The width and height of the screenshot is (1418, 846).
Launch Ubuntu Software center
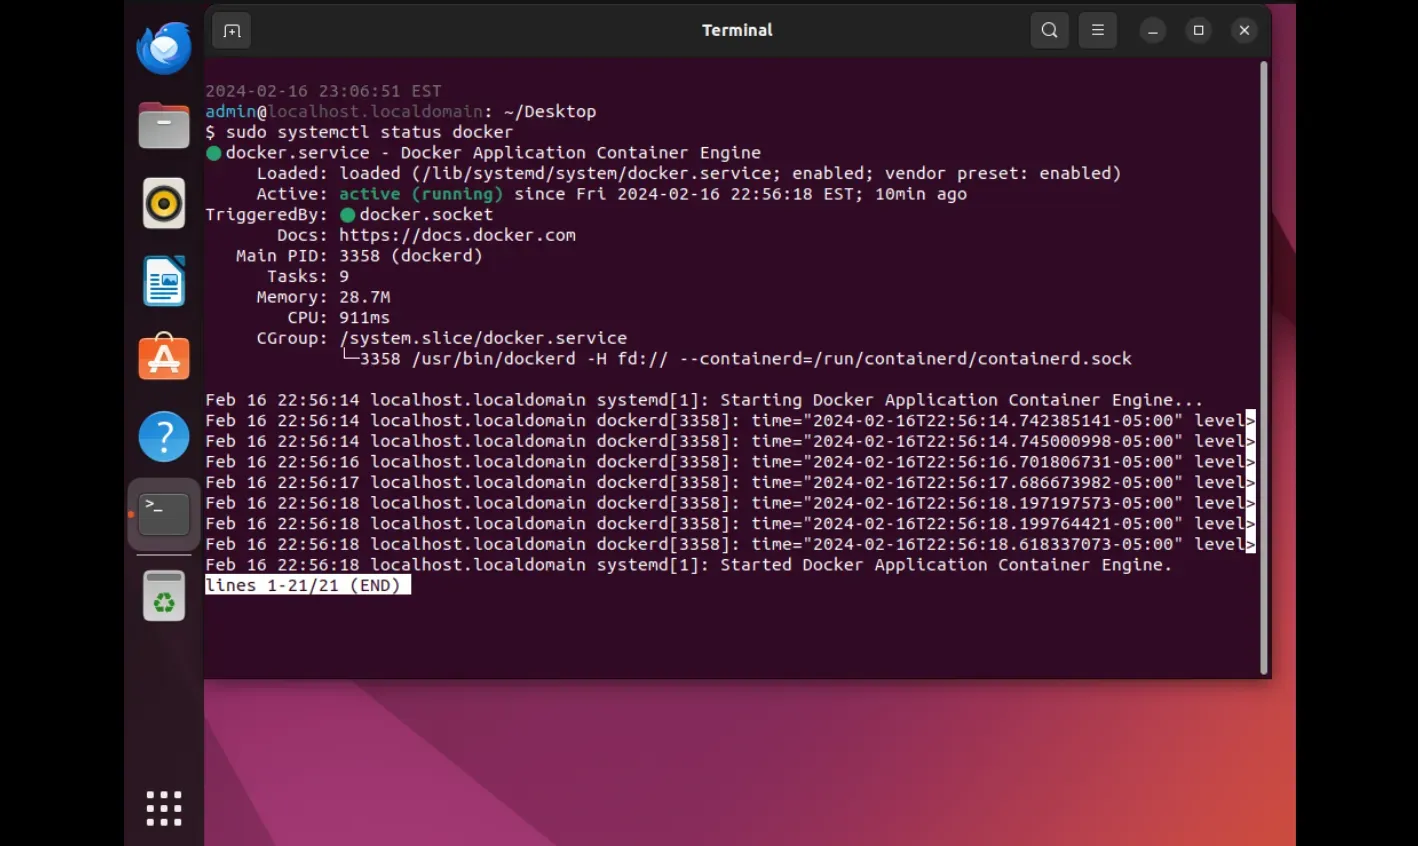(163, 358)
